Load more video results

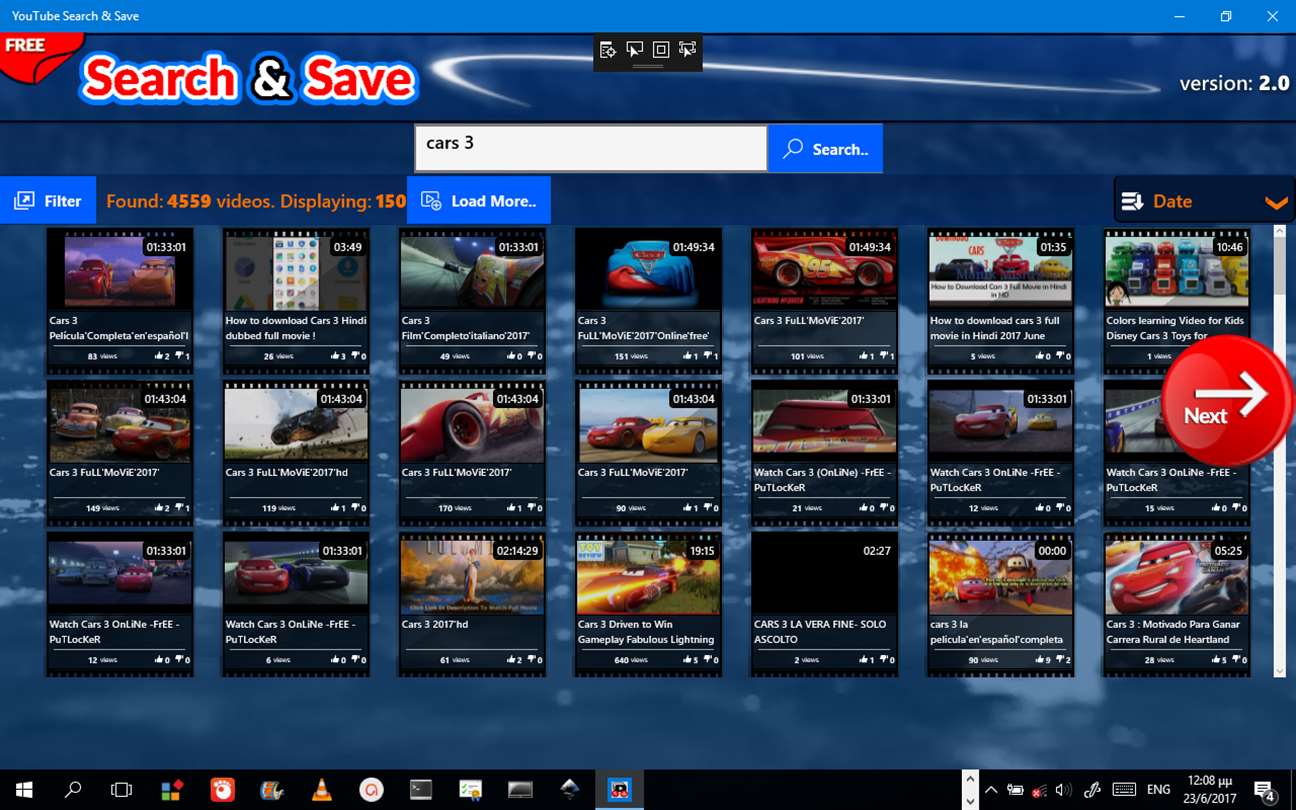pyautogui.click(x=479, y=201)
